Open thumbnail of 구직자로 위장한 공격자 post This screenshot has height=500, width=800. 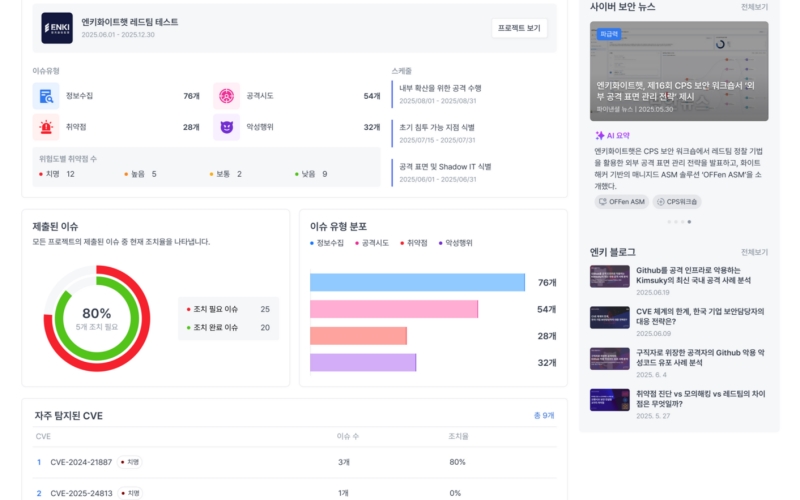click(610, 359)
